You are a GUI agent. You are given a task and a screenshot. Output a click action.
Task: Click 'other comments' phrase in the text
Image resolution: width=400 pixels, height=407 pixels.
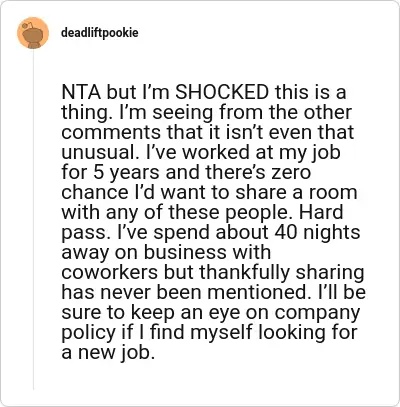(207, 122)
